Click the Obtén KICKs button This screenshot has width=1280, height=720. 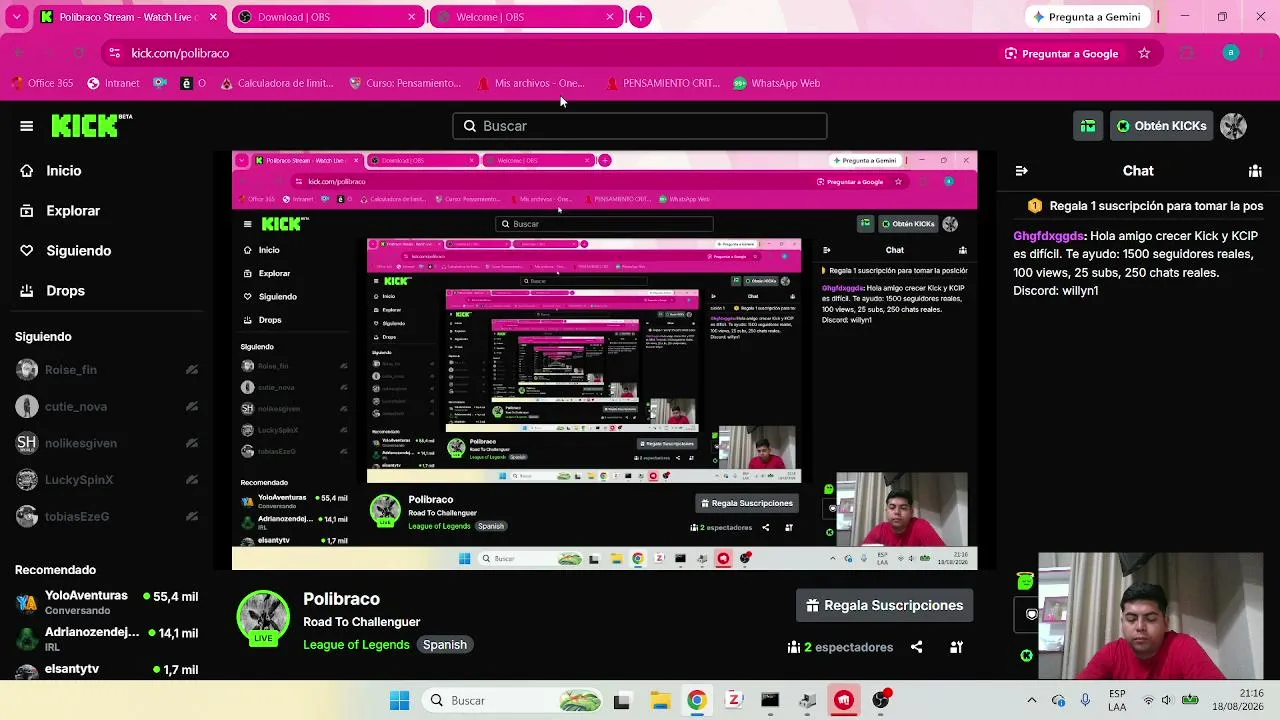coord(1161,126)
